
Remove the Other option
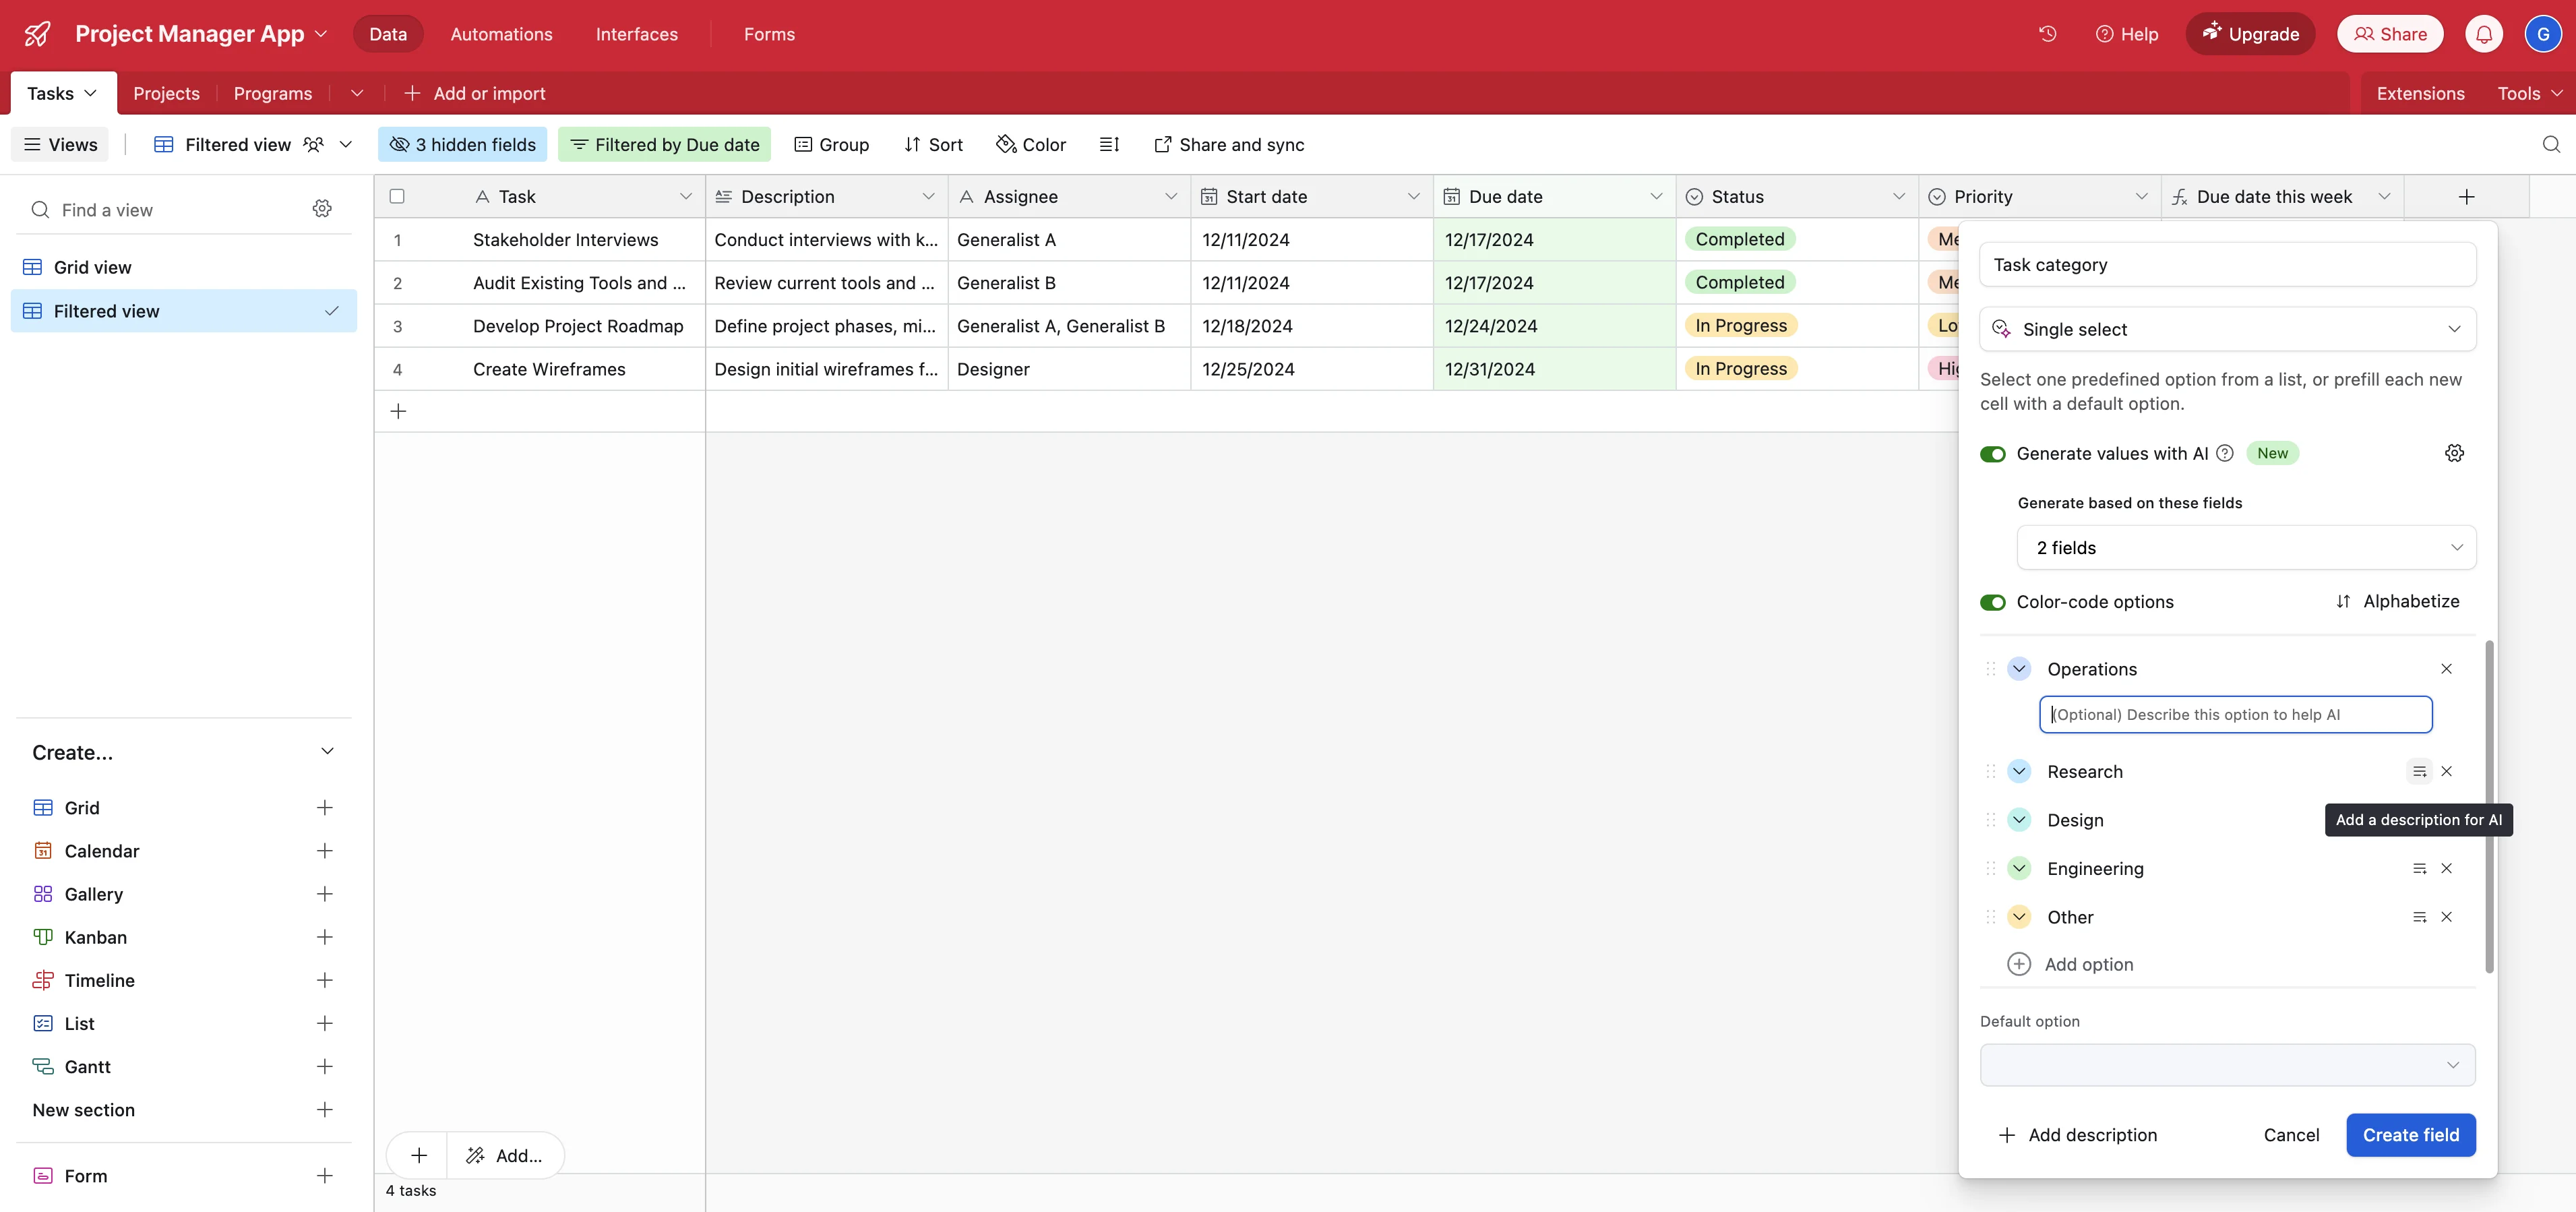pyautogui.click(x=2446, y=917)
